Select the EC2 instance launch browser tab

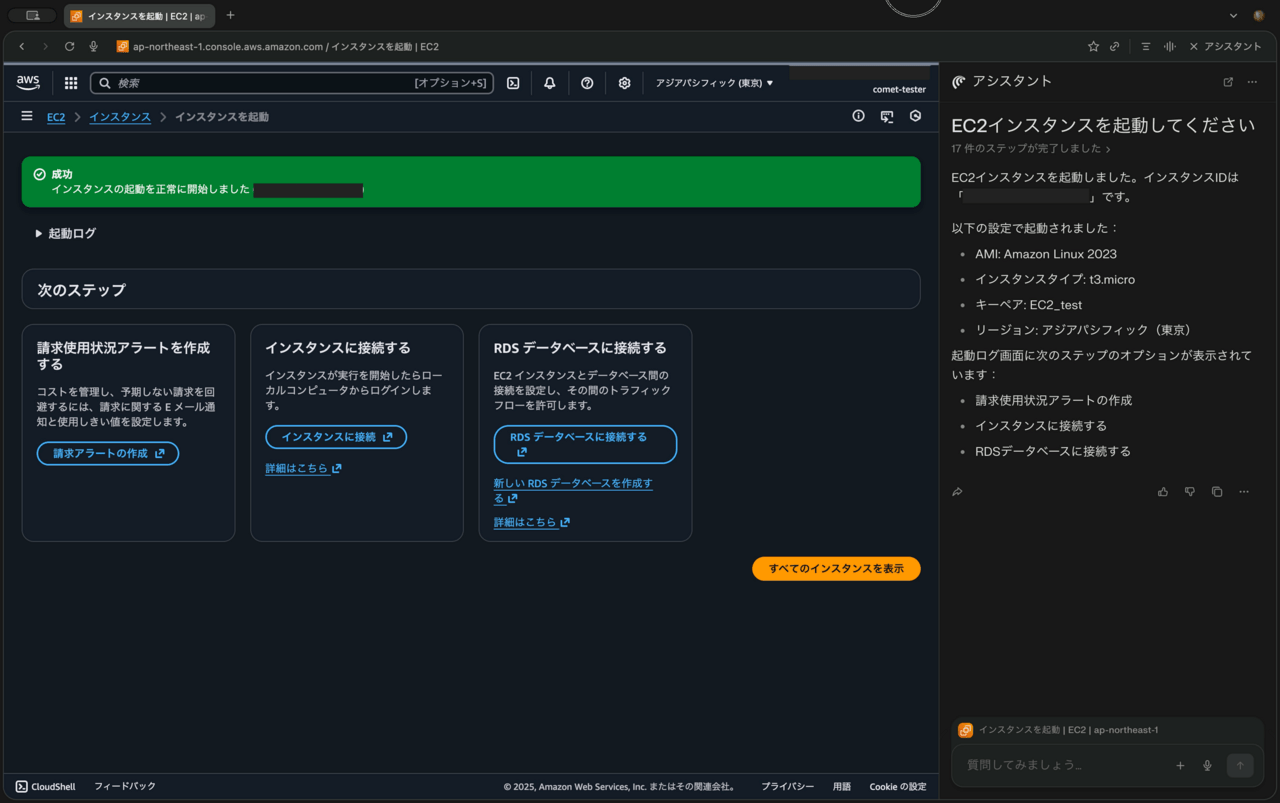(x=139, y=16)
